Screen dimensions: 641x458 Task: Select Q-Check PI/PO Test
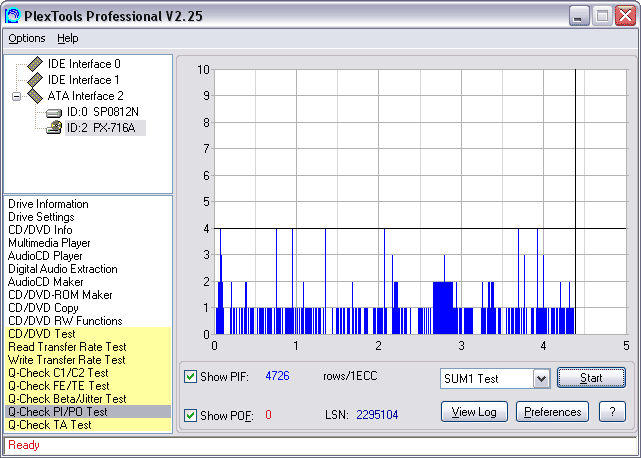88,412
